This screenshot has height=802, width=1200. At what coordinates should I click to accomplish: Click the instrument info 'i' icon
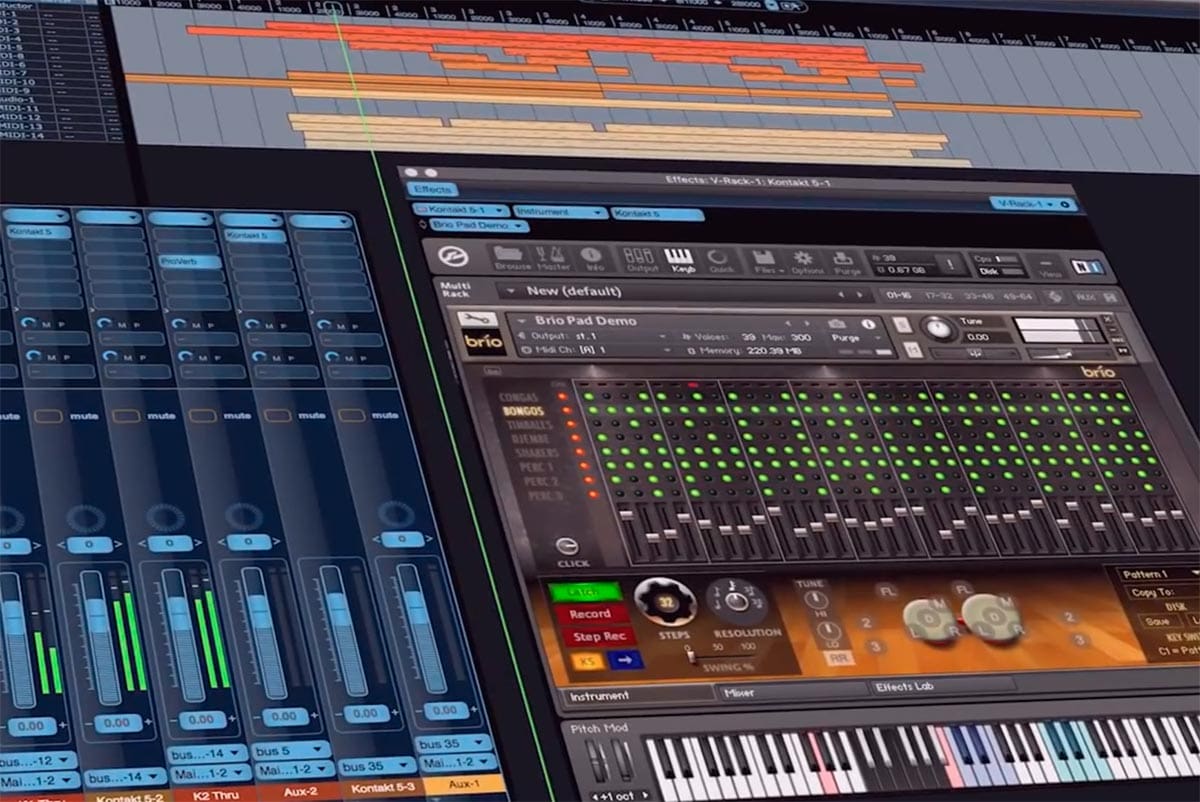(868, 324)
